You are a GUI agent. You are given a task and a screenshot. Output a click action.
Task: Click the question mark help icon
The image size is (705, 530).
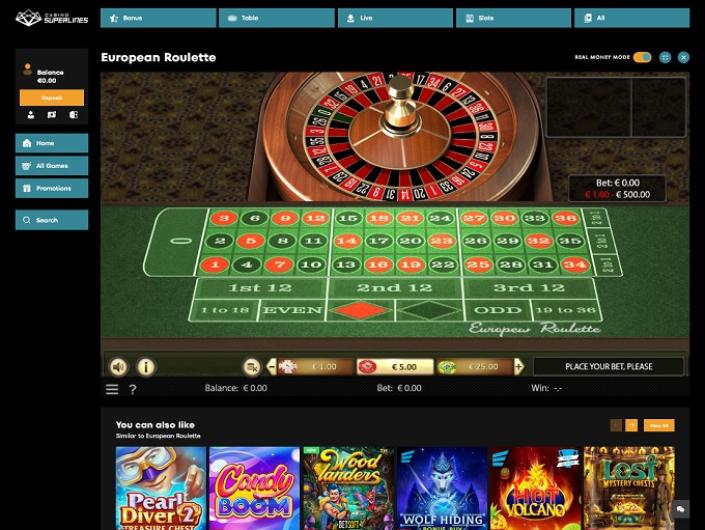pos(133,389)
